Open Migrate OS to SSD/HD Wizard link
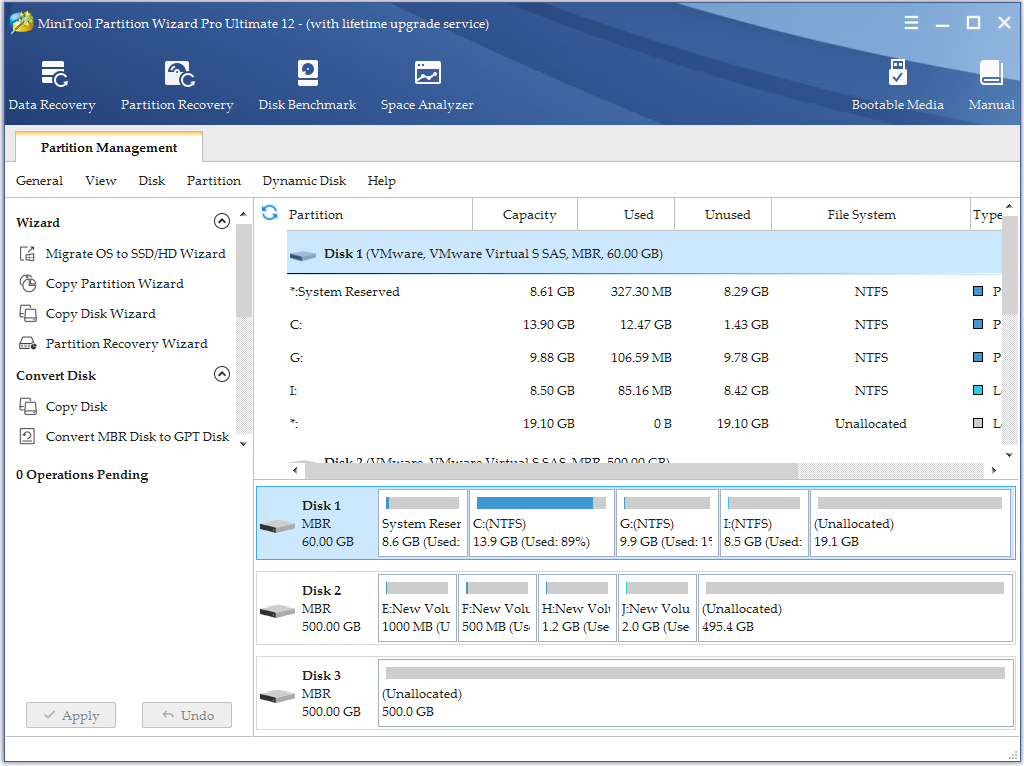Viewport: 1024px width, 766px height. click(x=135, y=253)
